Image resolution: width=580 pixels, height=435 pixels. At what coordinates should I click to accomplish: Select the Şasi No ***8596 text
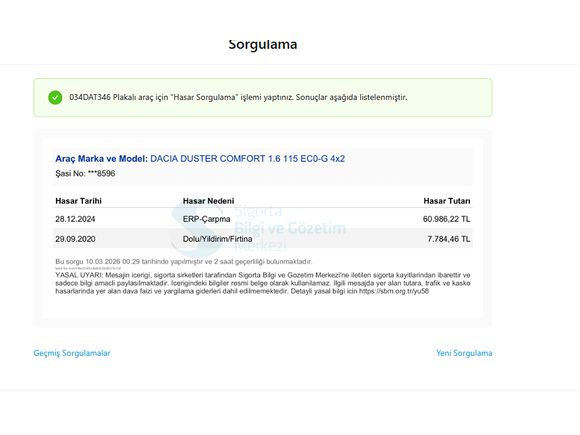point(85,173)
